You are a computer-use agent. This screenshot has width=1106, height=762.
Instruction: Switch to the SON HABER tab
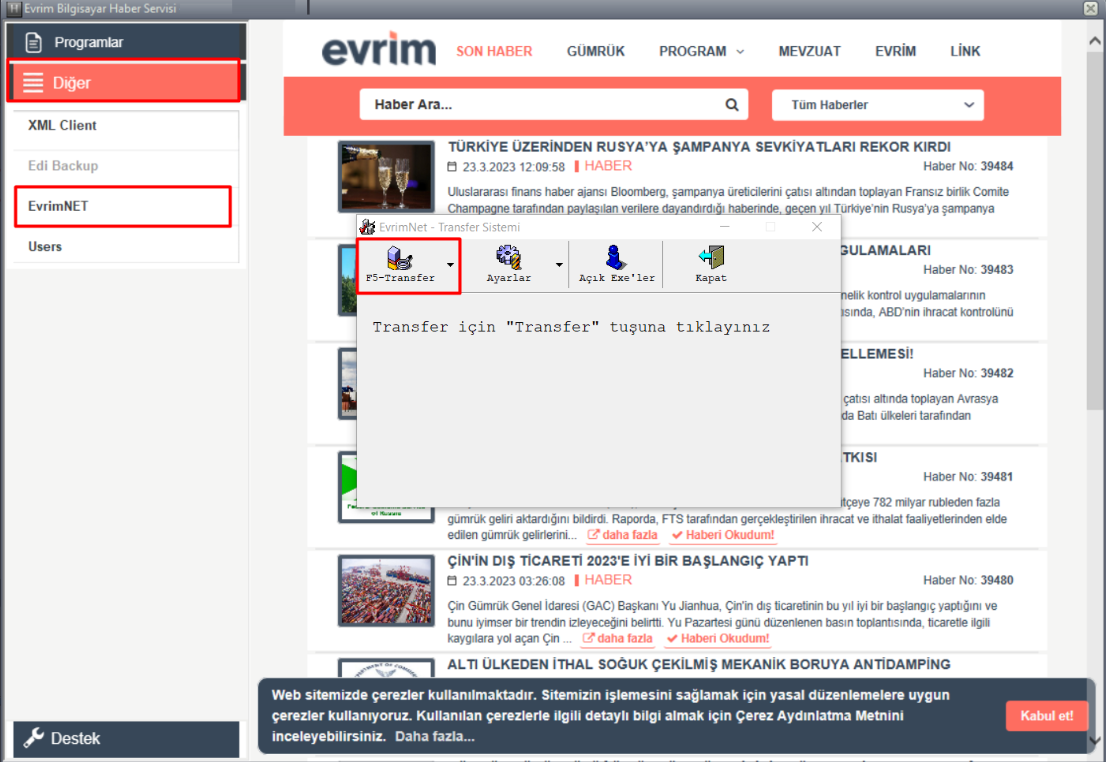coord(494,51)
